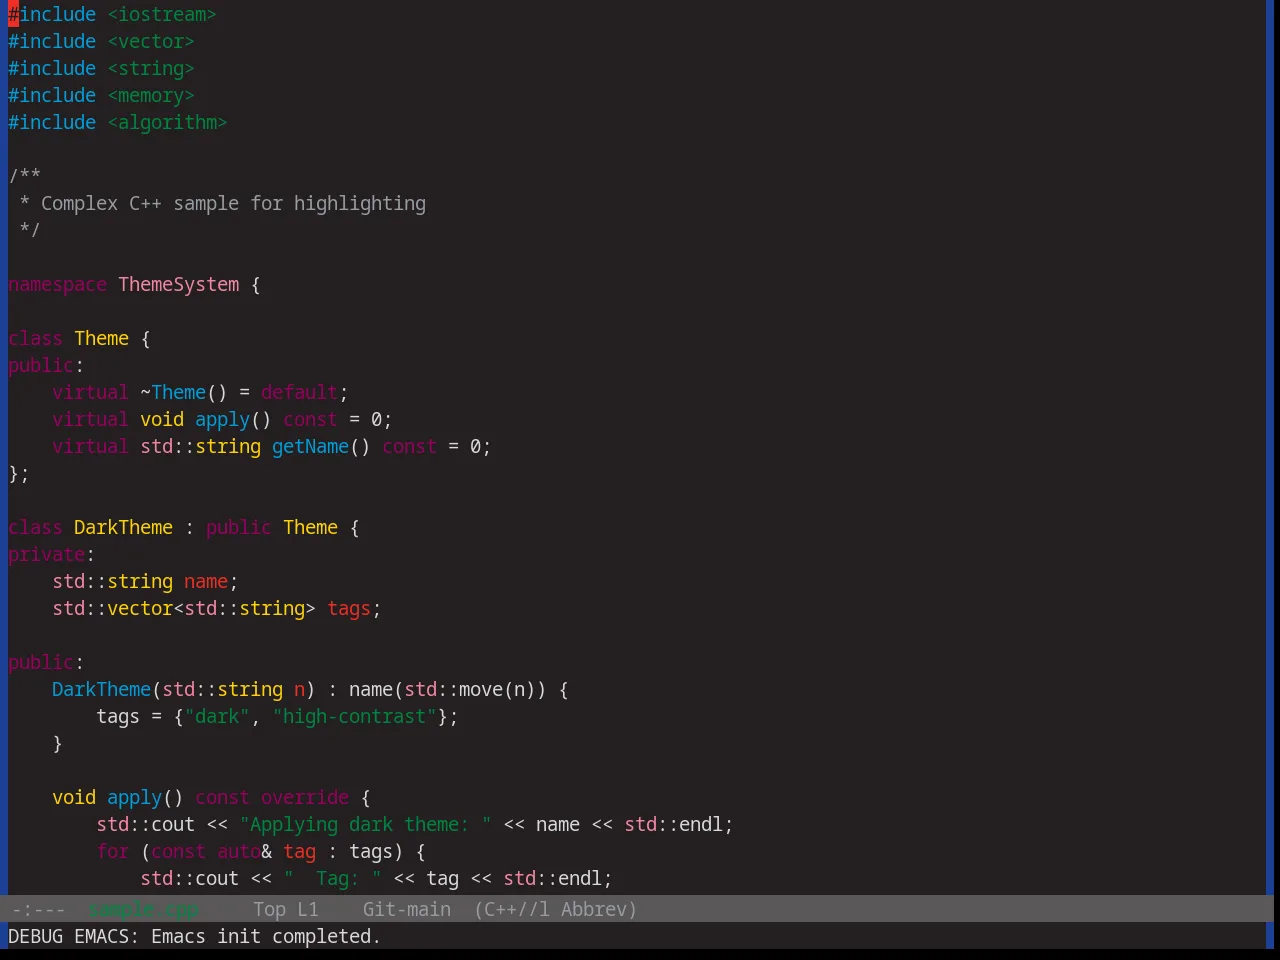Click the 'name' member variable declaration
1280x960 pixels.
tap(206, 581)
